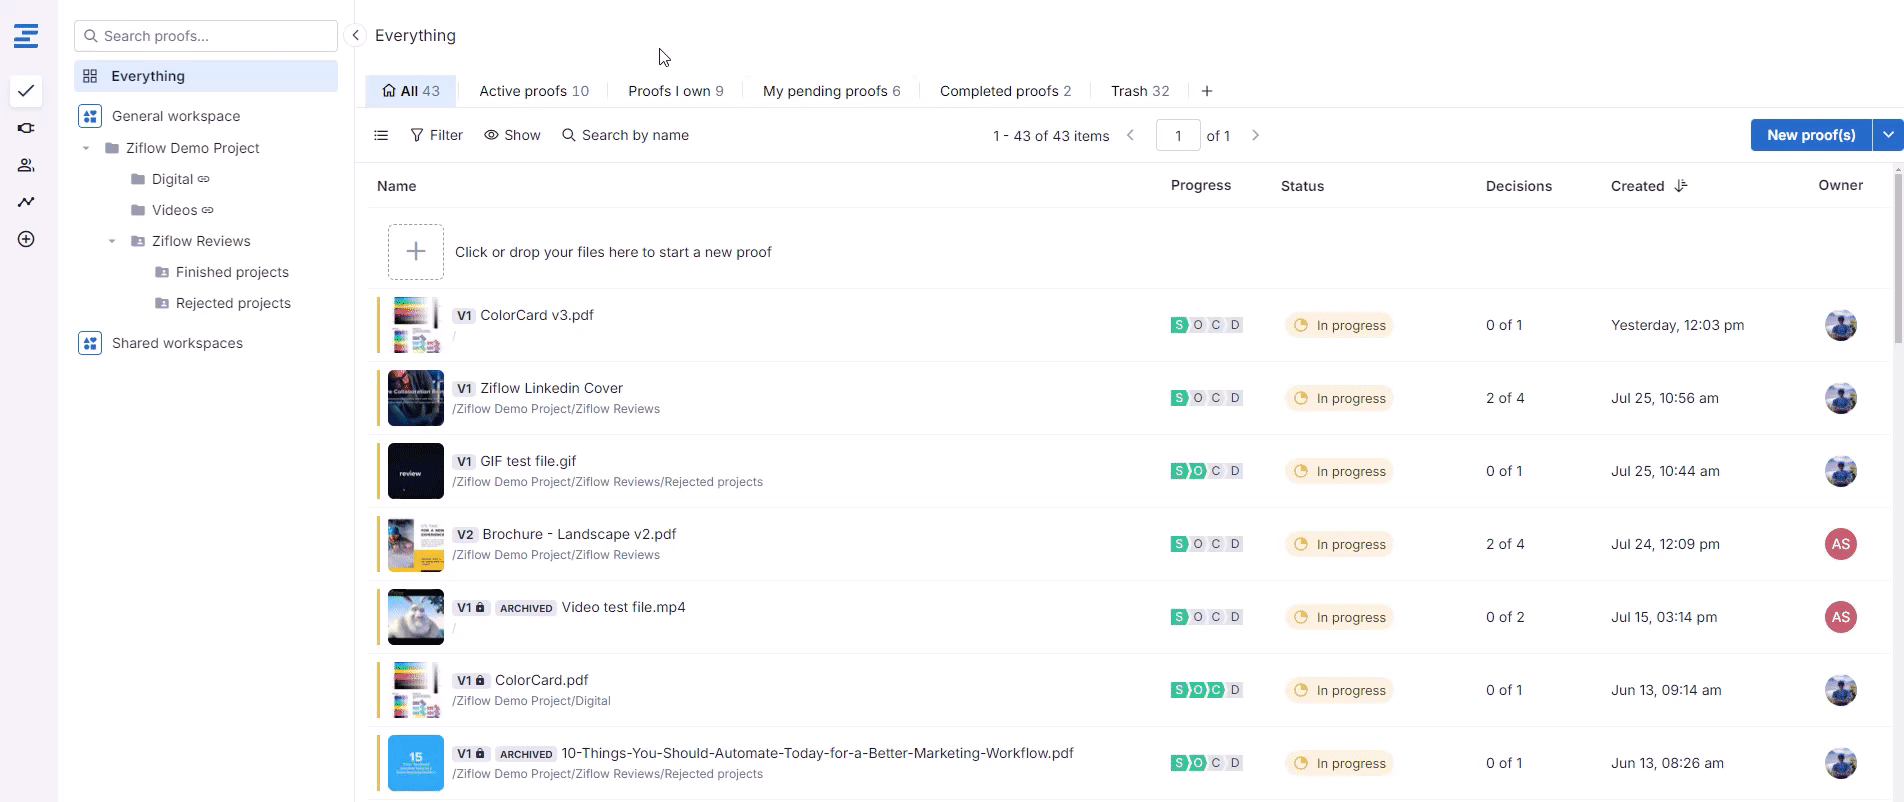Collapse the Ziflow Reviews folder tree
Image resolution: width=1904 pixels, height=802 pixels.
coord(112,241)
